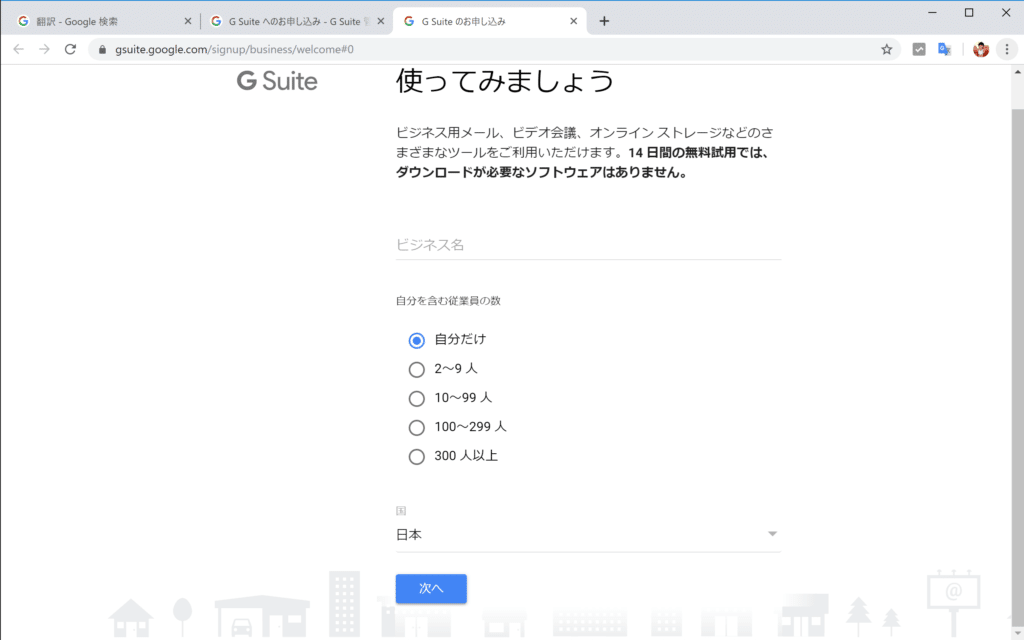
Task: Click the dropdown arrow beside 日本
Action: click(x=771, y=534)
